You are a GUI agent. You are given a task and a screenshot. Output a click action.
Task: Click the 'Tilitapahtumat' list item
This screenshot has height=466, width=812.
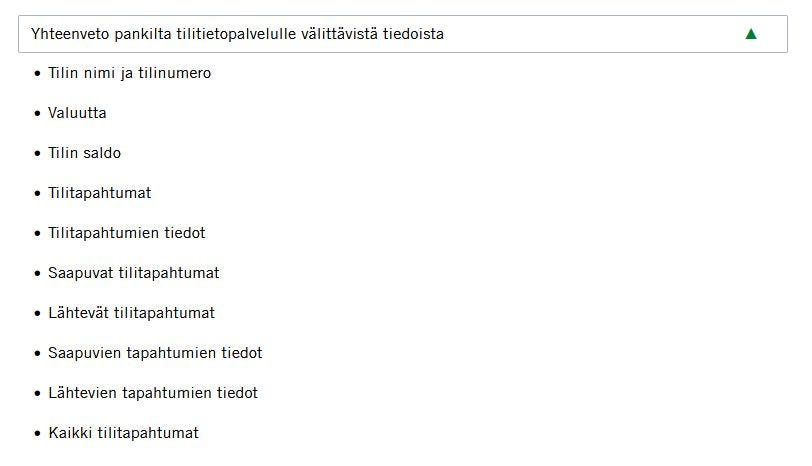(x=99, y=193)
